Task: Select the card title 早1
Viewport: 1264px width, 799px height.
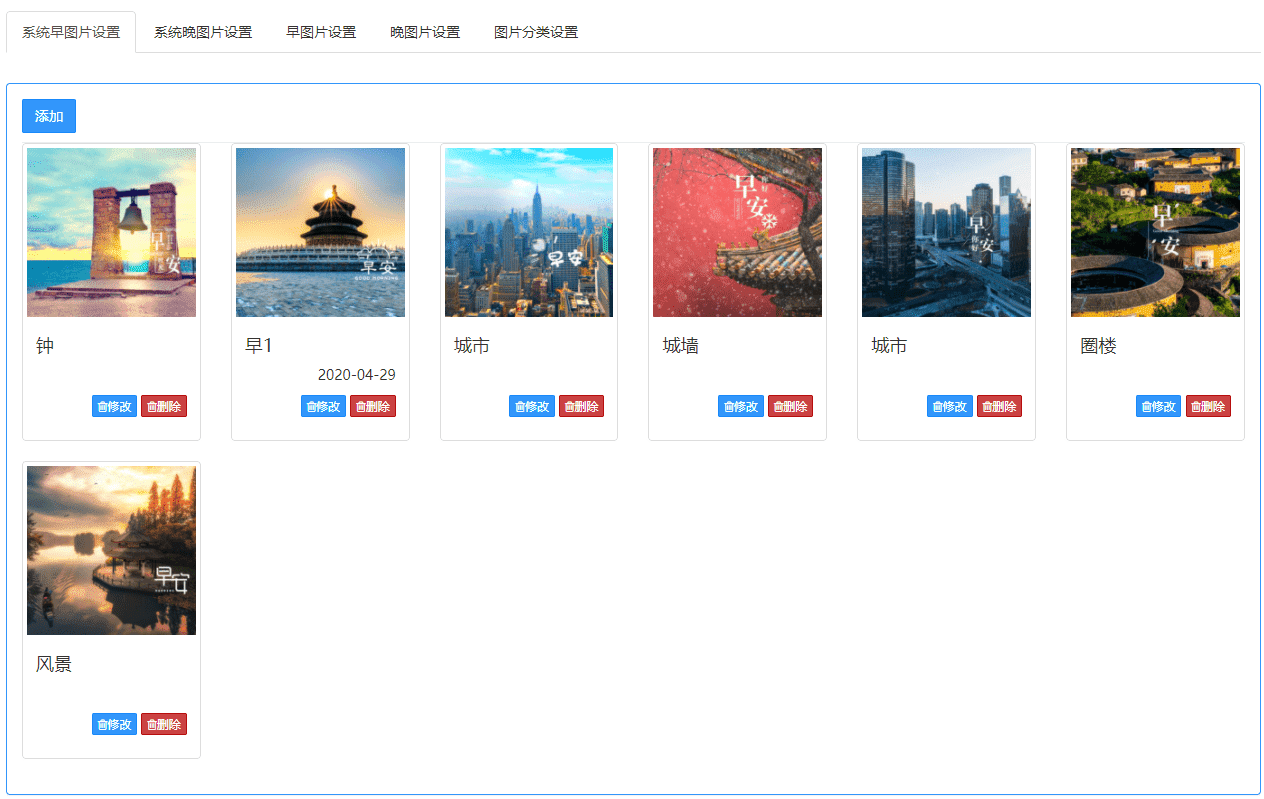Action: tap(259, 346)
